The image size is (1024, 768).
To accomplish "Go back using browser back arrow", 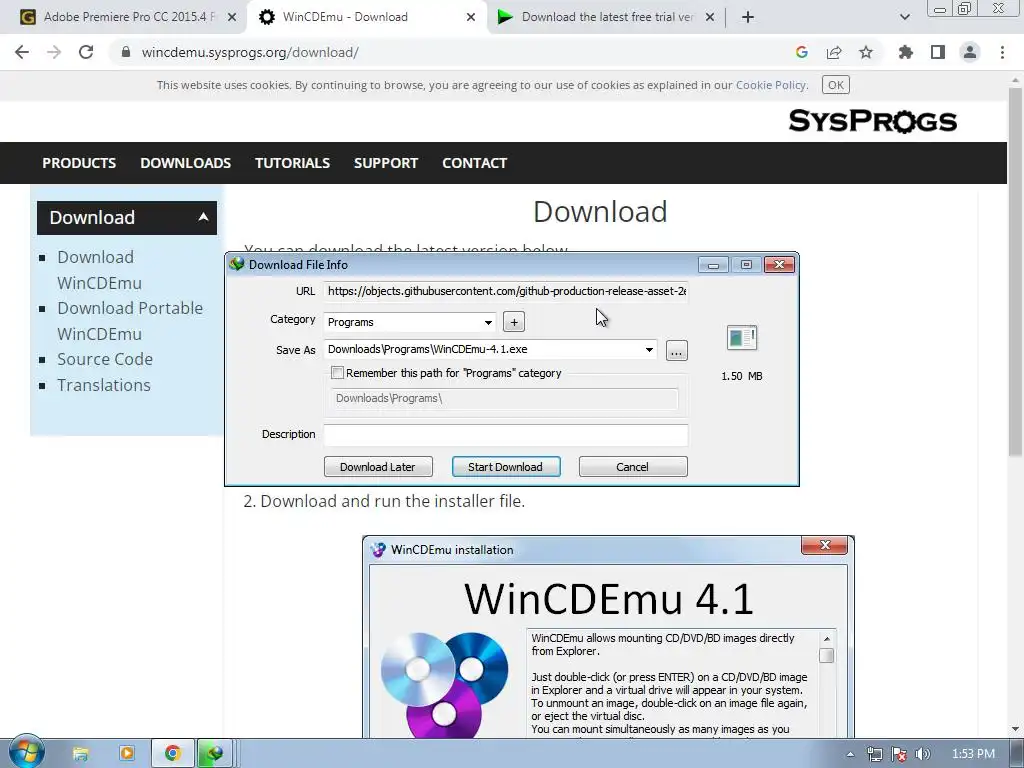I will pos(22,52).
